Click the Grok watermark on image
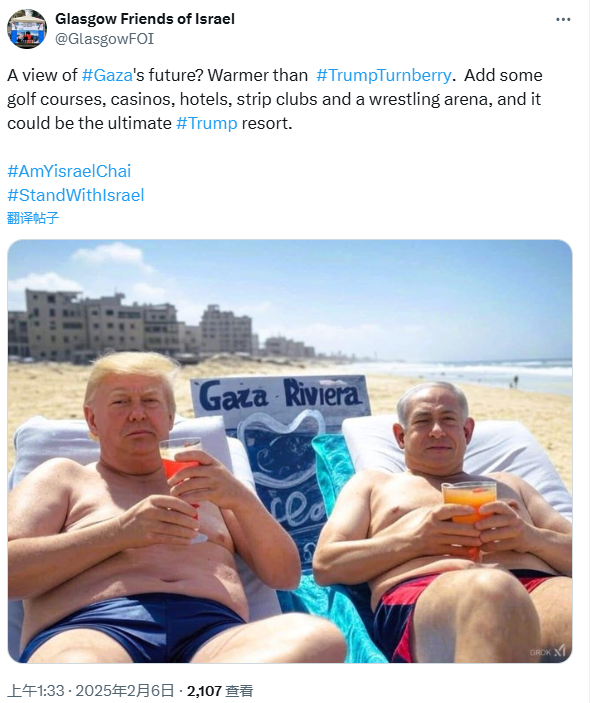Viewport: 592px width, 703px height. [x=547, y=651]
